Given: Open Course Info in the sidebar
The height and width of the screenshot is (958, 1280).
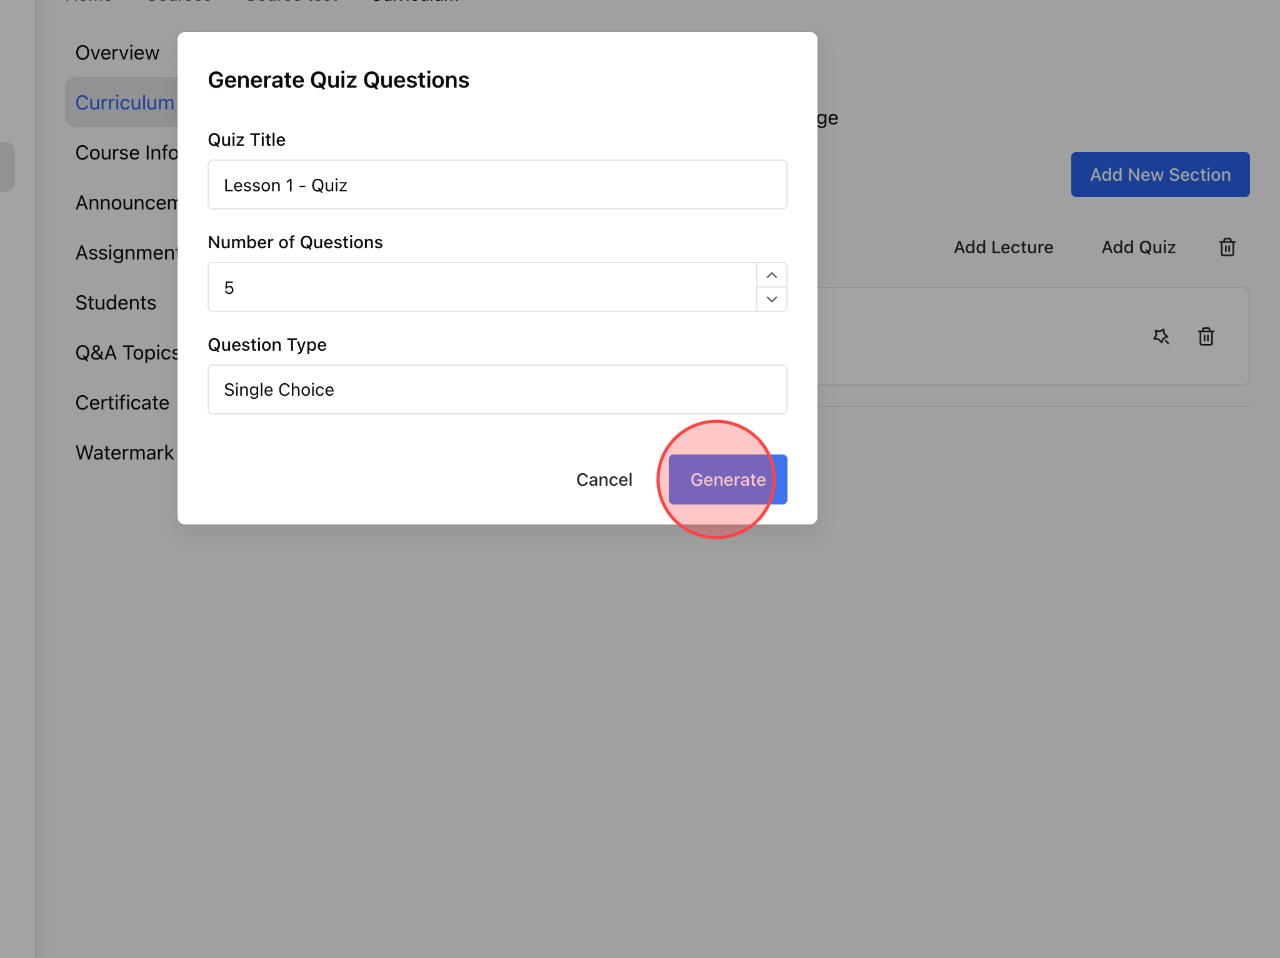Looking at the screenshot, I should (x=126, y=153).
